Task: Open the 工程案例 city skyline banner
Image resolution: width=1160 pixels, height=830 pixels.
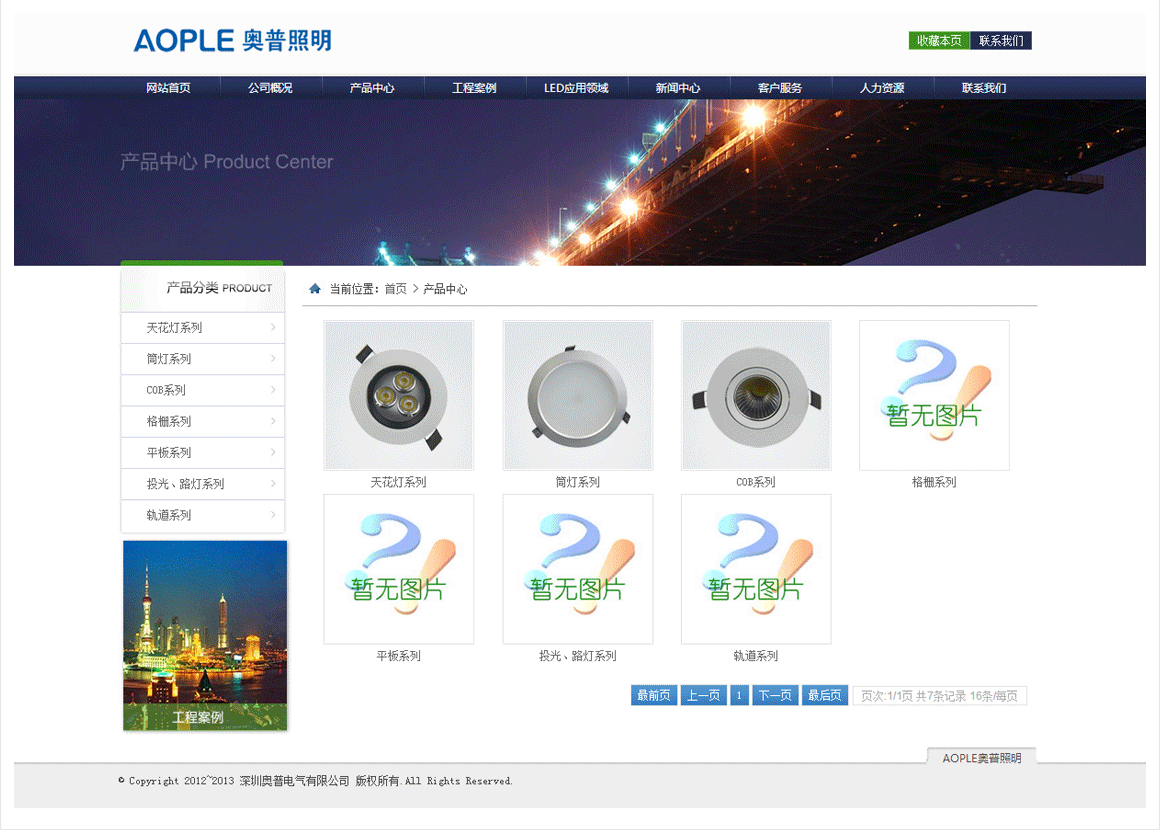Action: pos(205,635)
